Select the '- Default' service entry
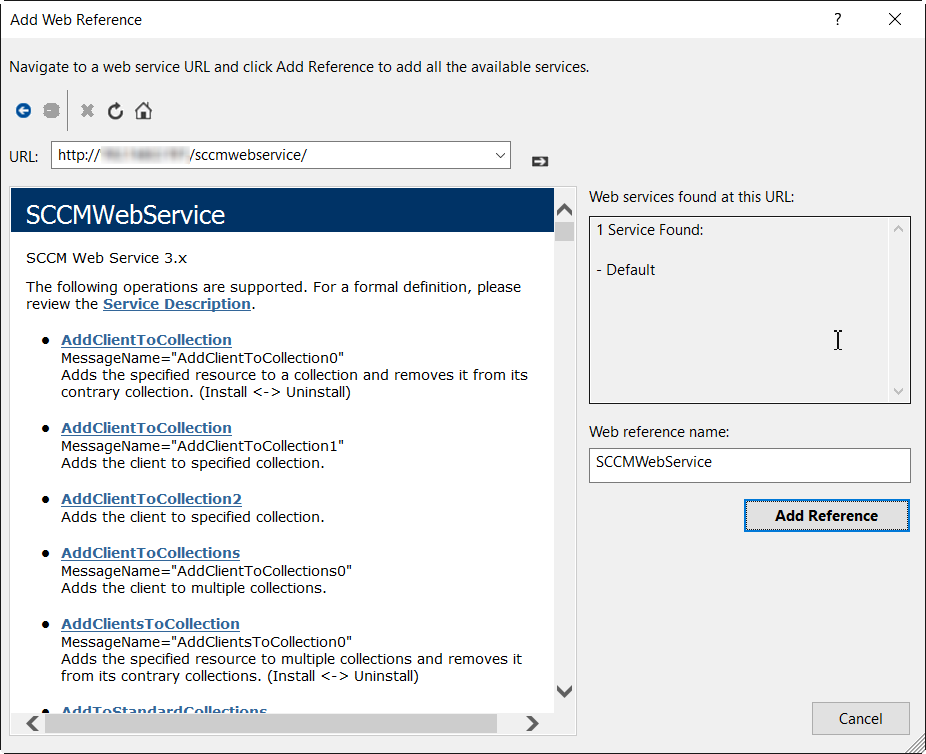The image size is (926, 754). (625, 270)
